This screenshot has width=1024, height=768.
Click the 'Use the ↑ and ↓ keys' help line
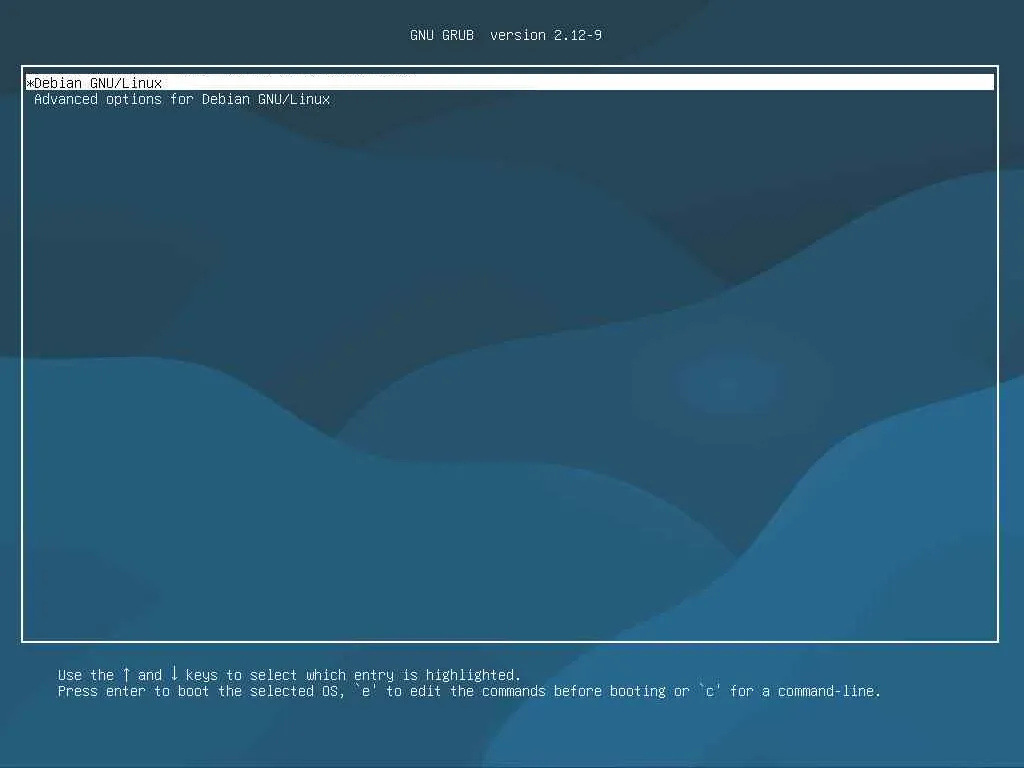click(x=289, y=675)
